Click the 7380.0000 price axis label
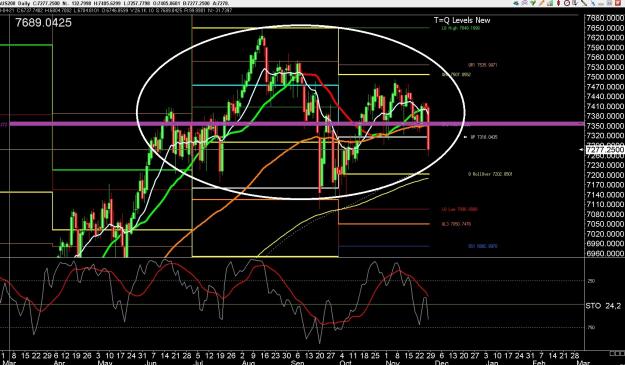Image resolution: width=625 pixels, height=365 pixels. point(605,116)
